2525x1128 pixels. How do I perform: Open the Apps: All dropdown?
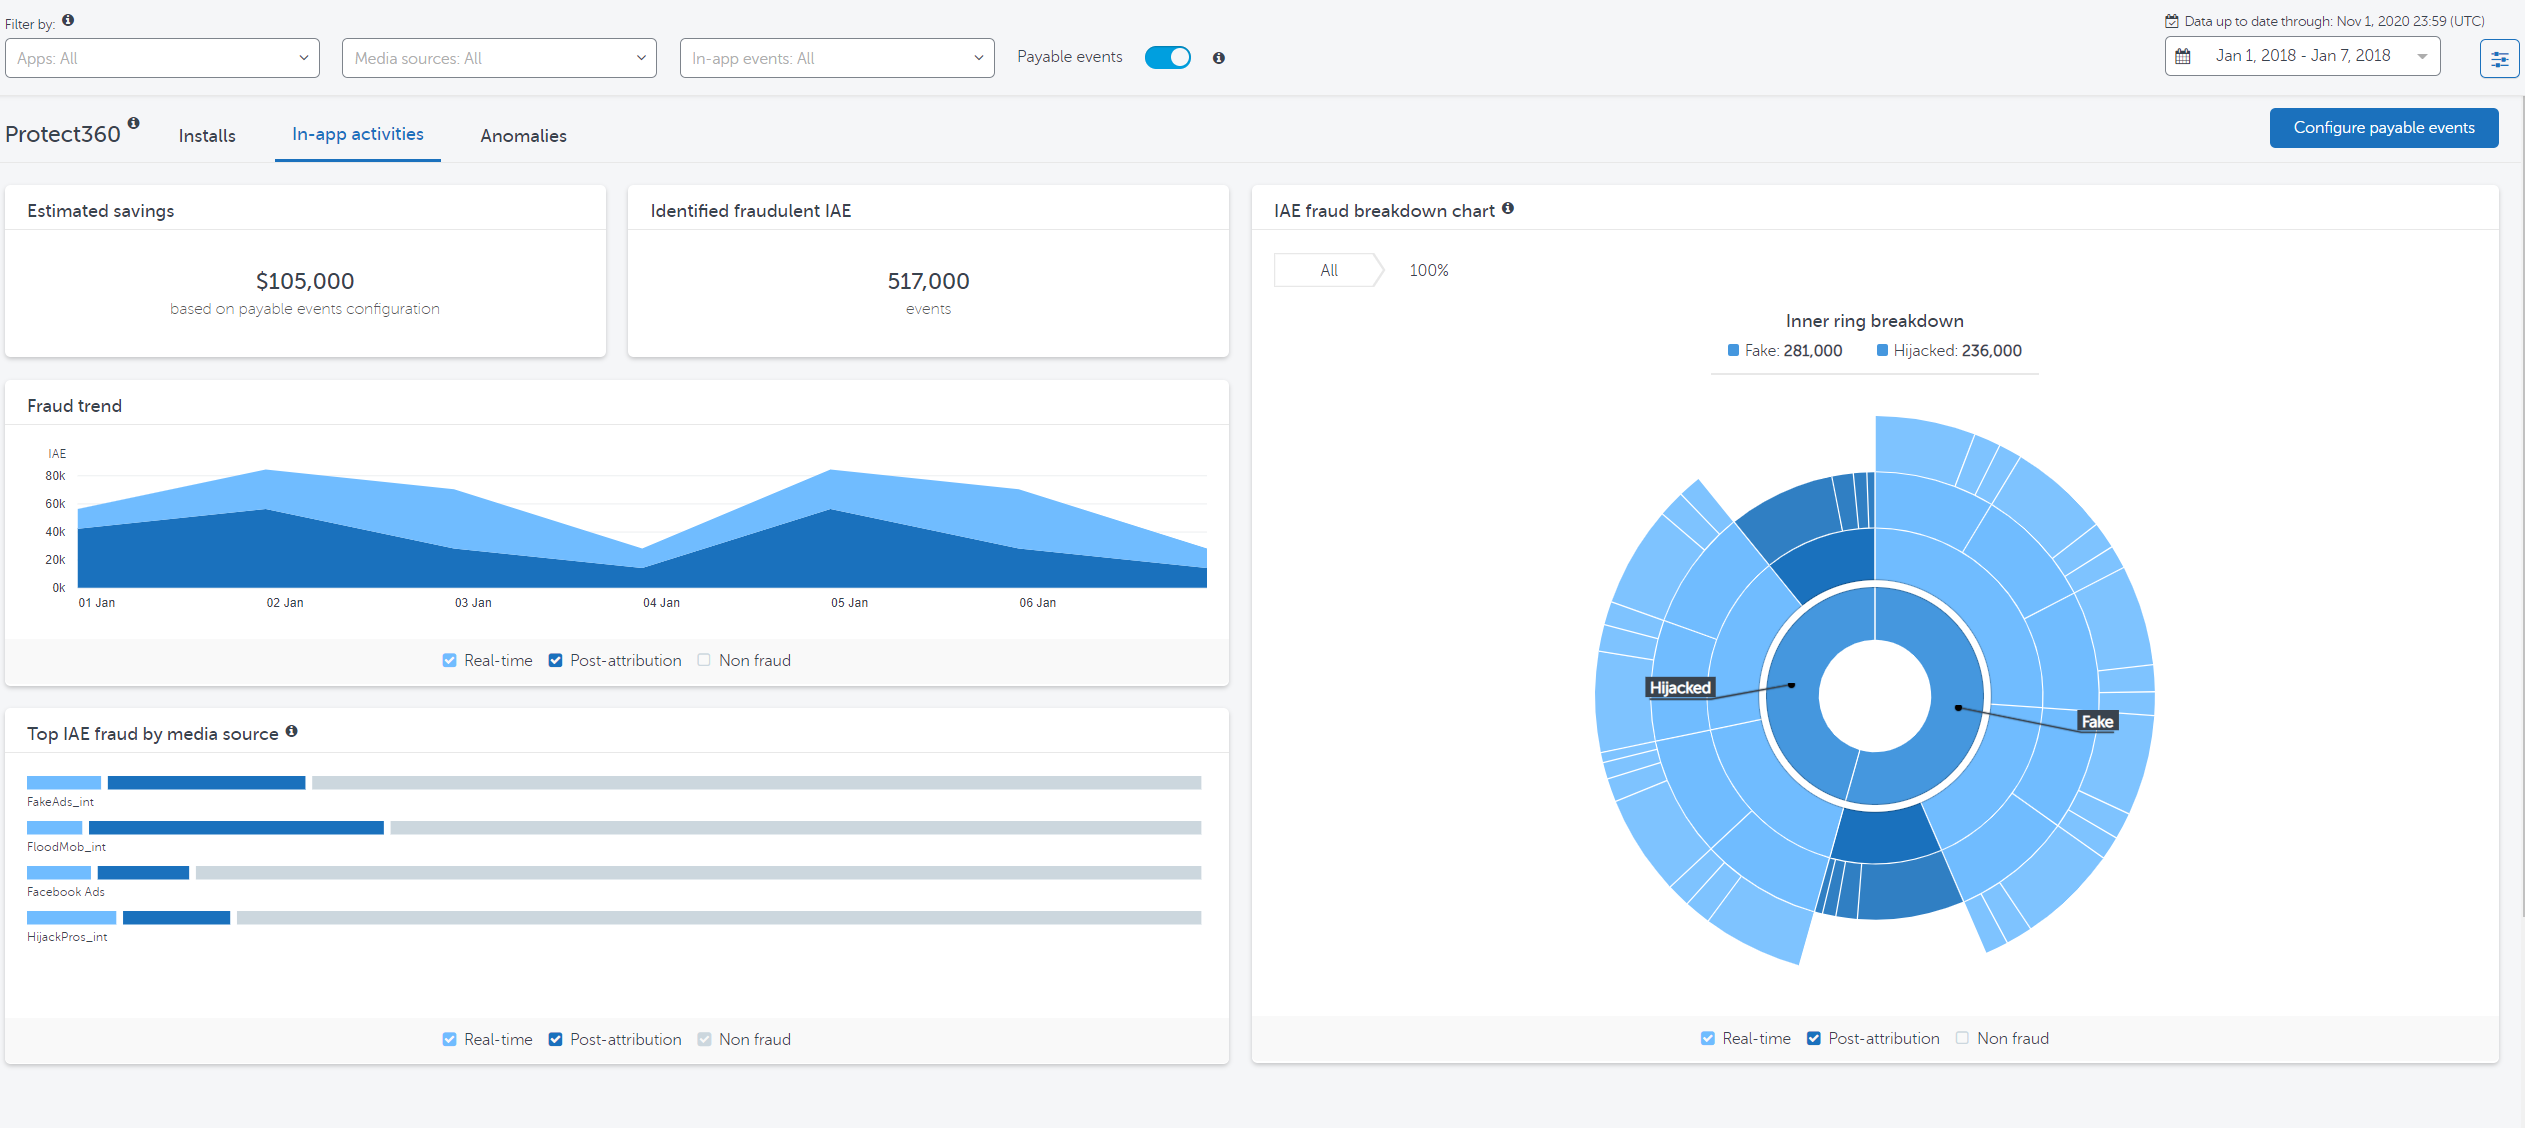coord(162,58)
